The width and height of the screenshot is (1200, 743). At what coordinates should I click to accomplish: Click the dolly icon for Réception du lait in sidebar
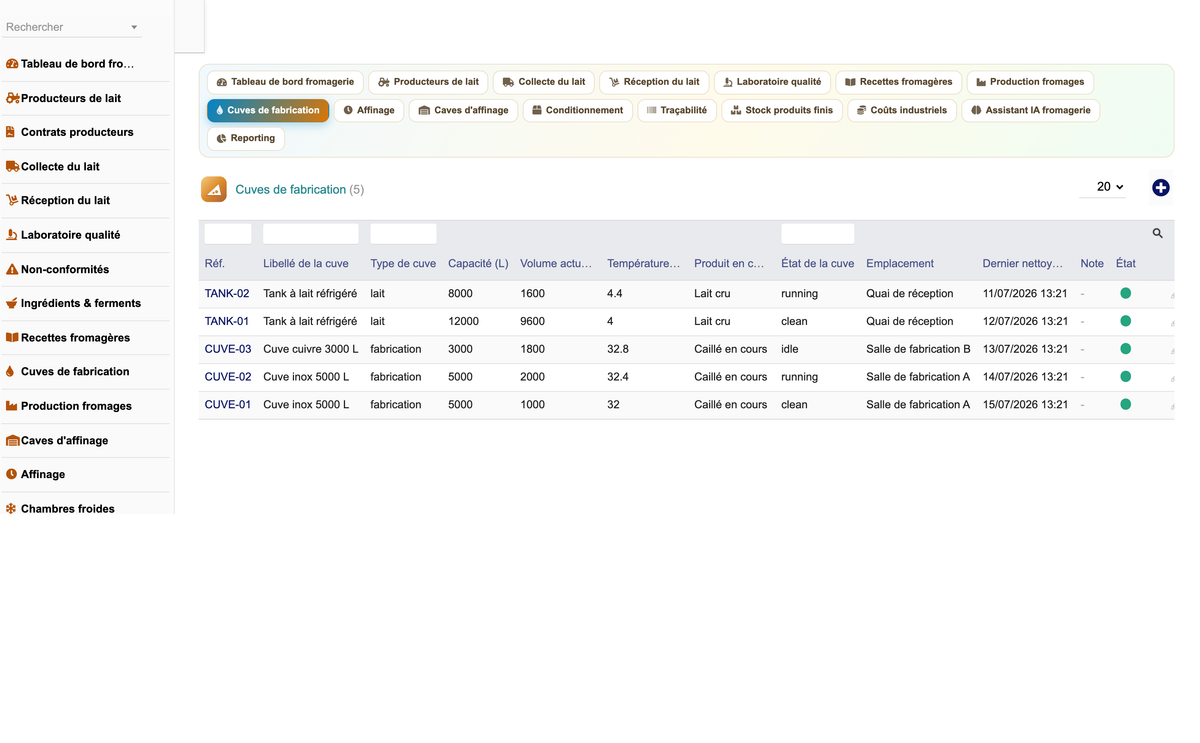tap(12, 200)
